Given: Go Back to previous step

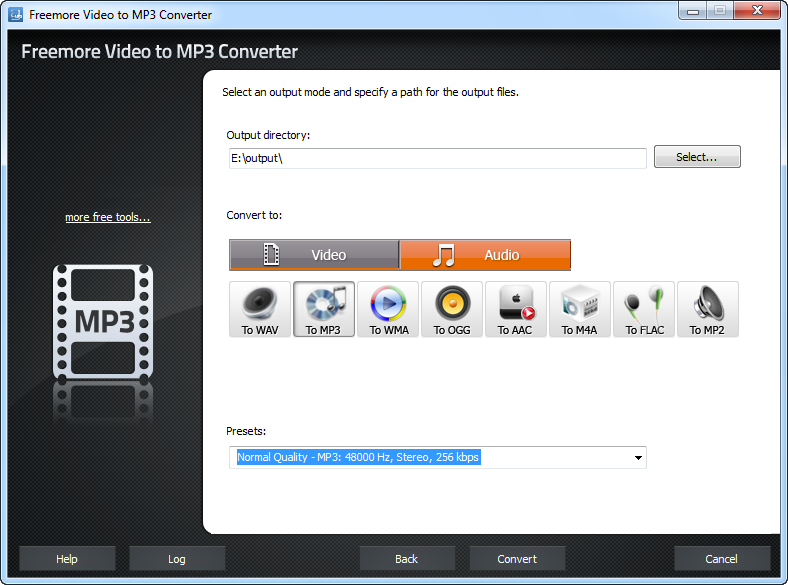Looking at the screenshot, I should 407,559.
